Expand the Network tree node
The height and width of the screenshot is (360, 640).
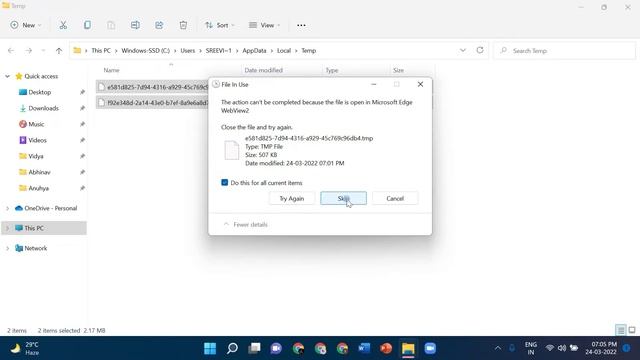pos(7,248)
